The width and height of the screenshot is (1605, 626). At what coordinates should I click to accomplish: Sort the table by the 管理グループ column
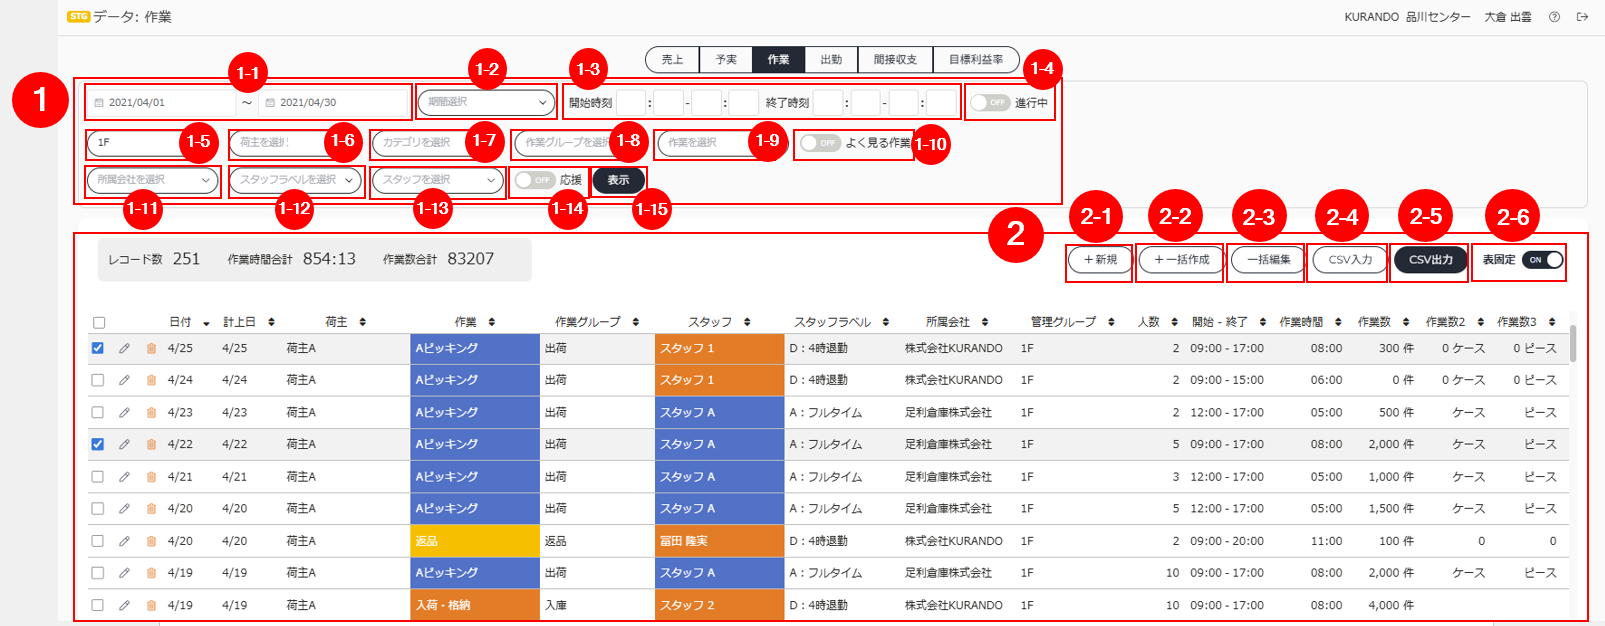1111,322
